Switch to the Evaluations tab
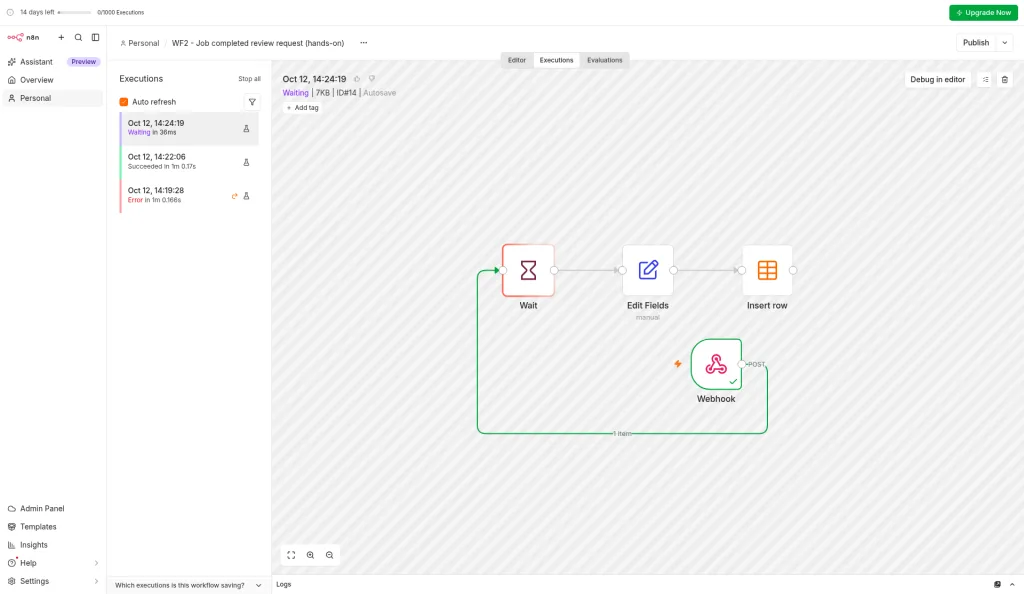This screenshot has width=1024, height=594. 605,60
